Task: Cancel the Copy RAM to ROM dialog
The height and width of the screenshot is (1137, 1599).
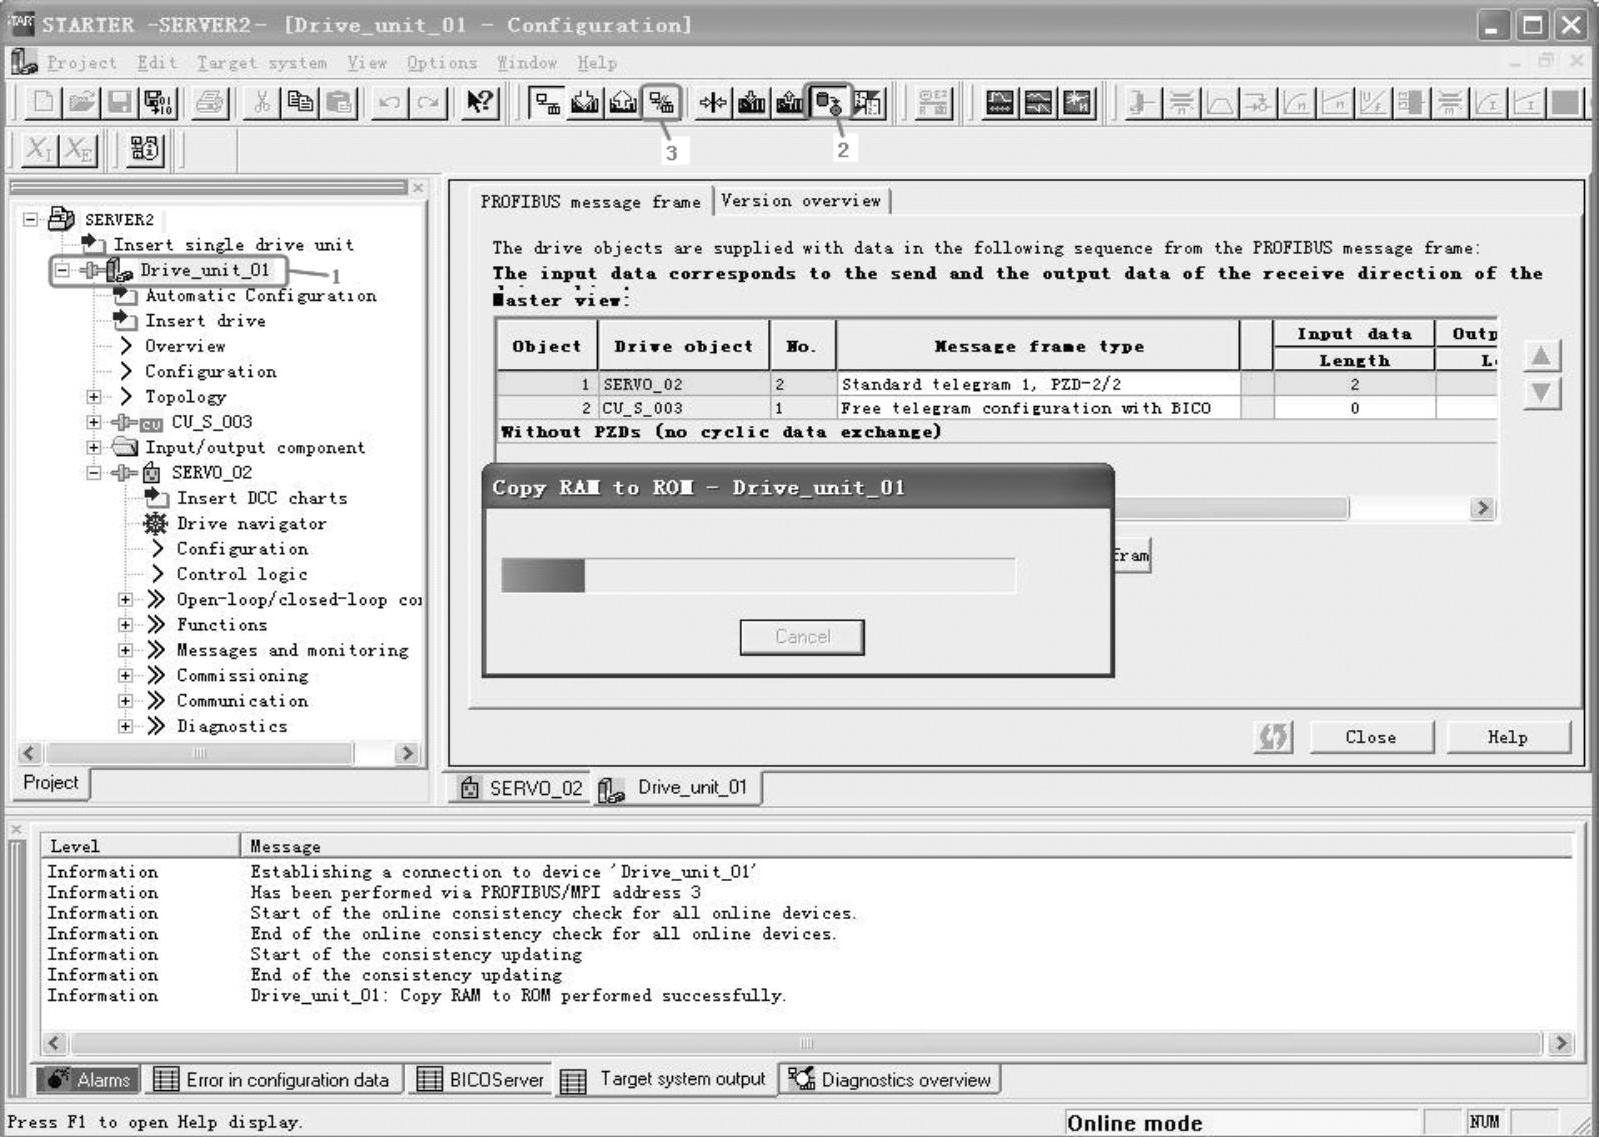Action: (x=802, y=637)
